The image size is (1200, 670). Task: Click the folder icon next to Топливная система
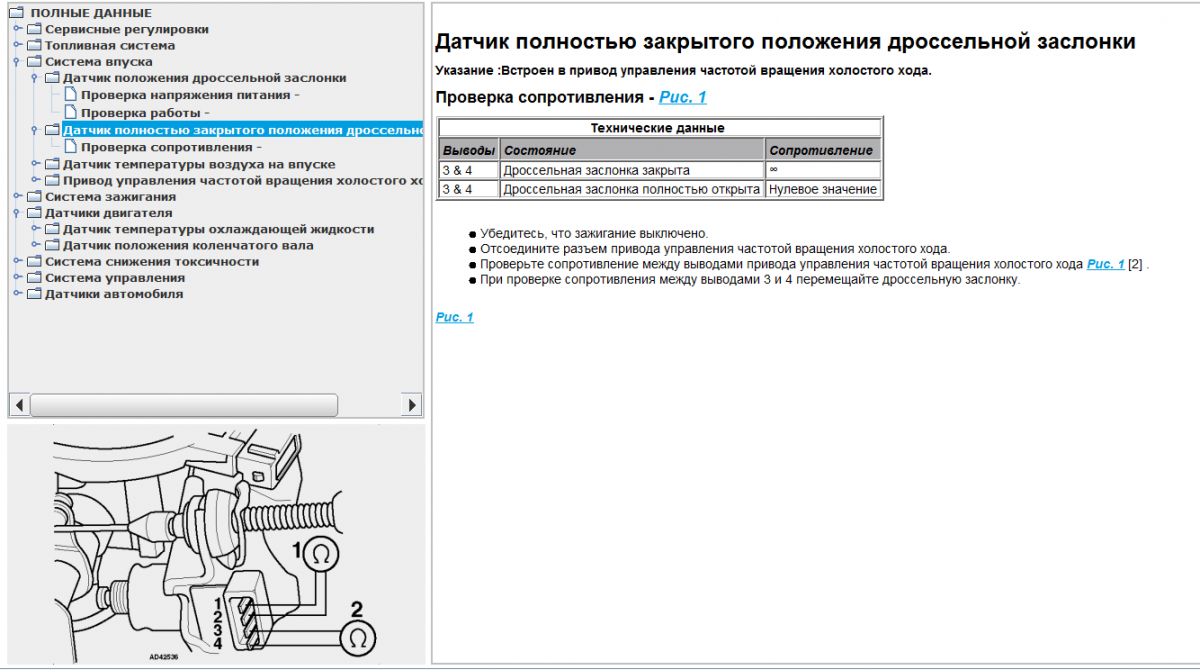34,45
